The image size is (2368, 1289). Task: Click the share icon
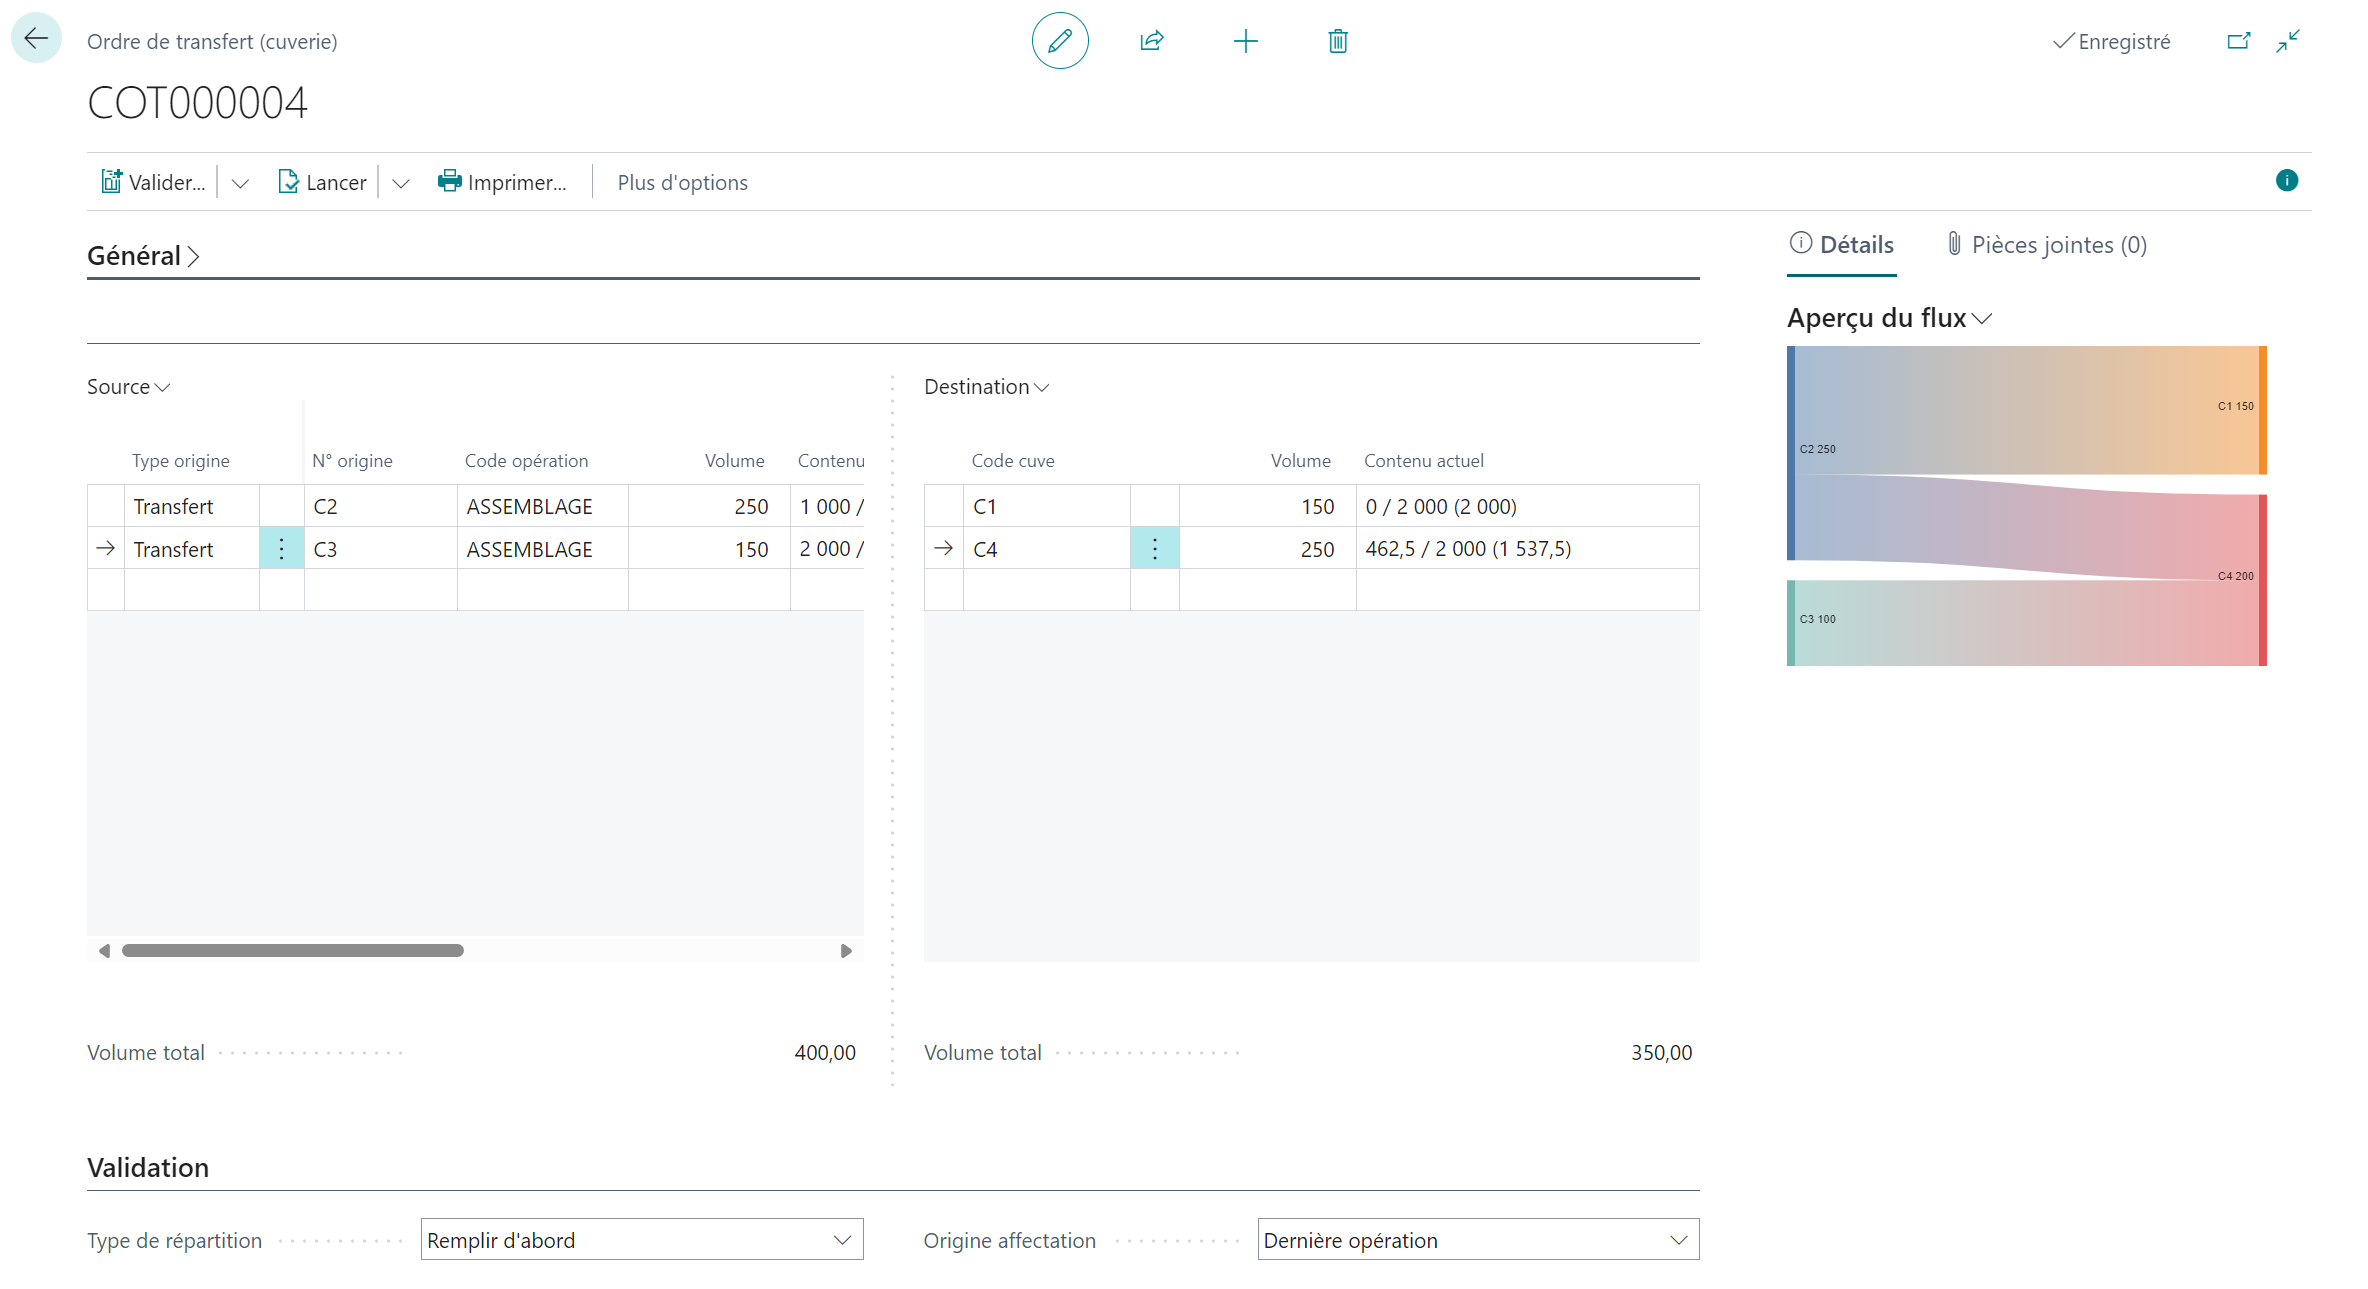(x=1152, y=41)
